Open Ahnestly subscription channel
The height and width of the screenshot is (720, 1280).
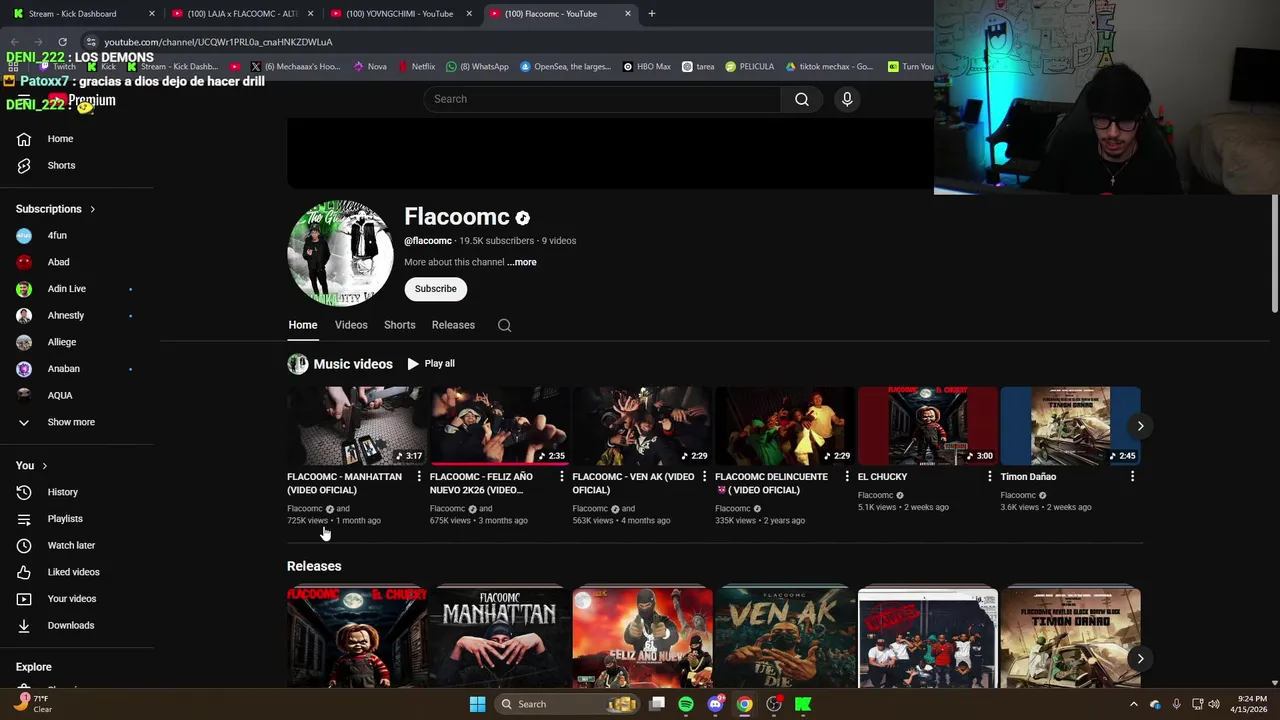coord(65,315)
